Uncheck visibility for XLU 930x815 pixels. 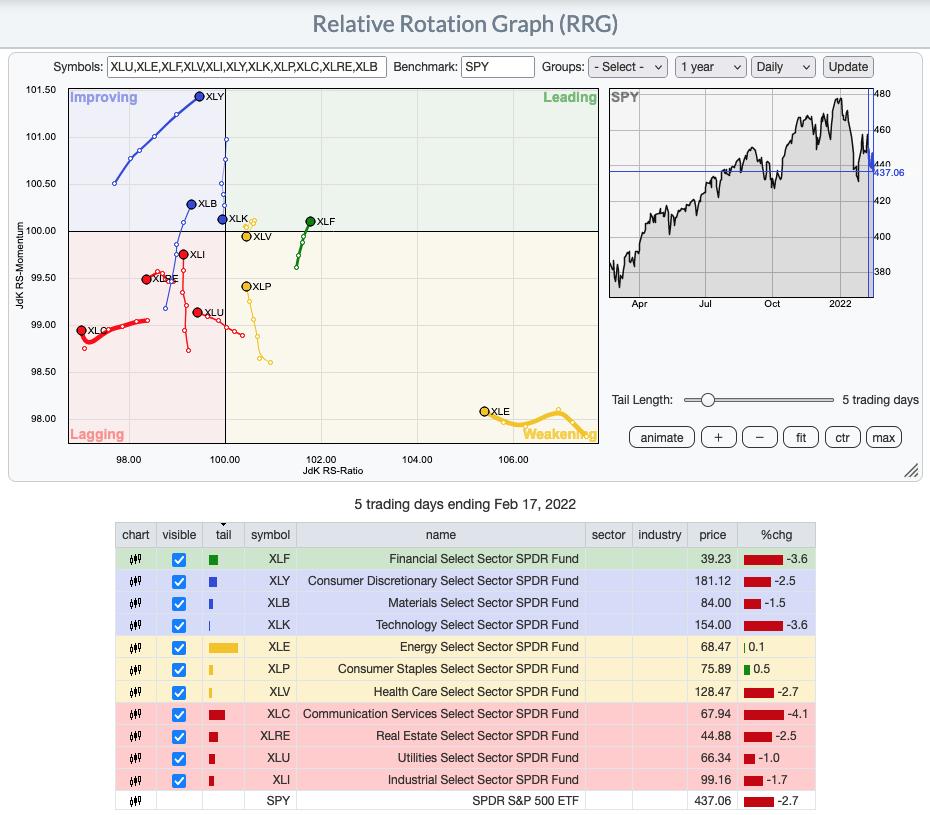(x=179, y=759)
